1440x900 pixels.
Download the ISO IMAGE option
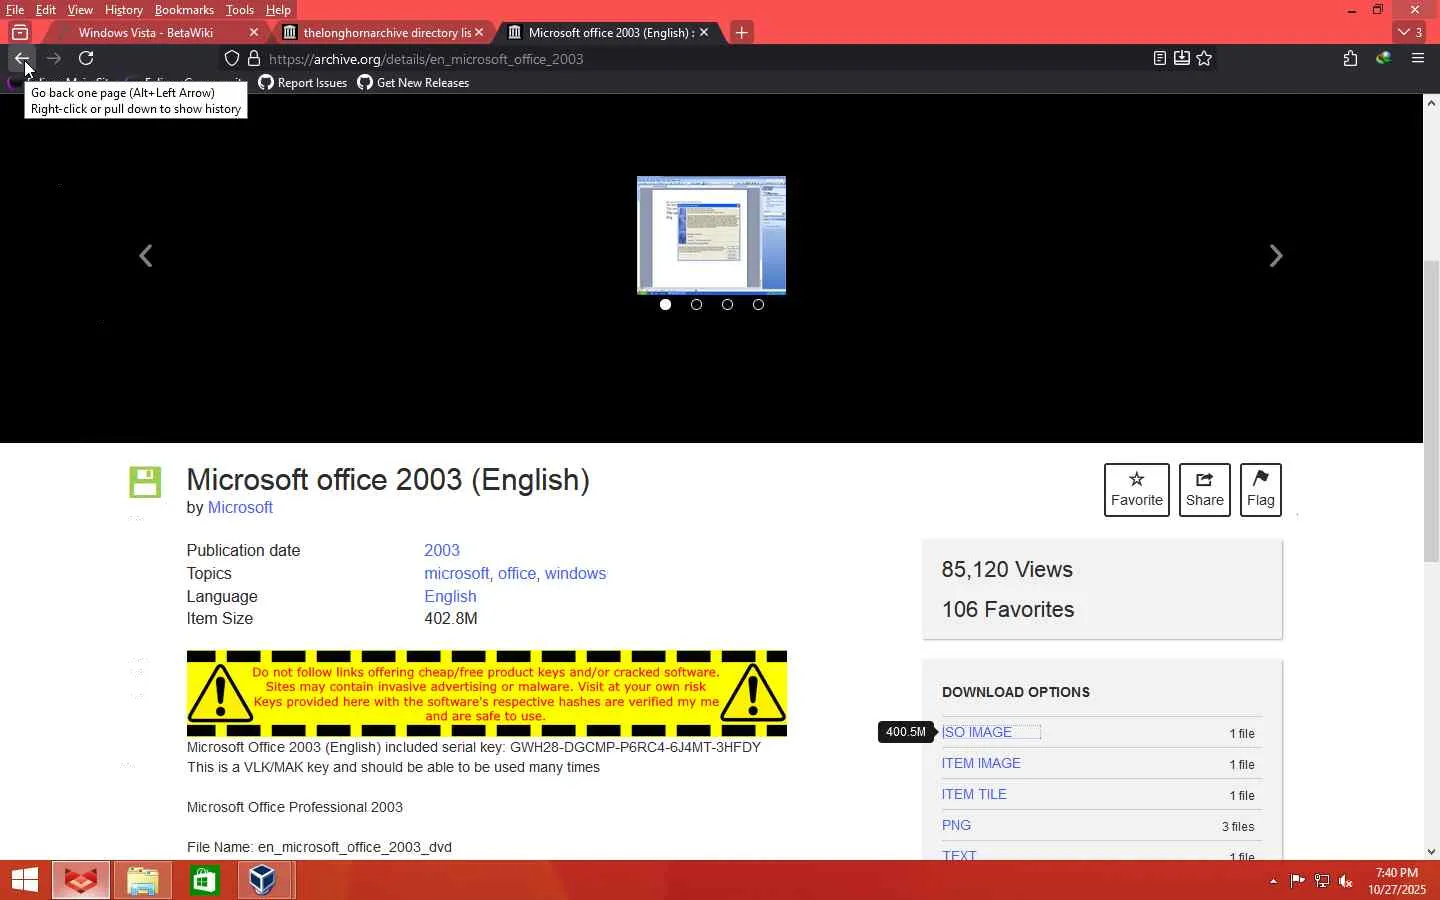pos(977,733)
